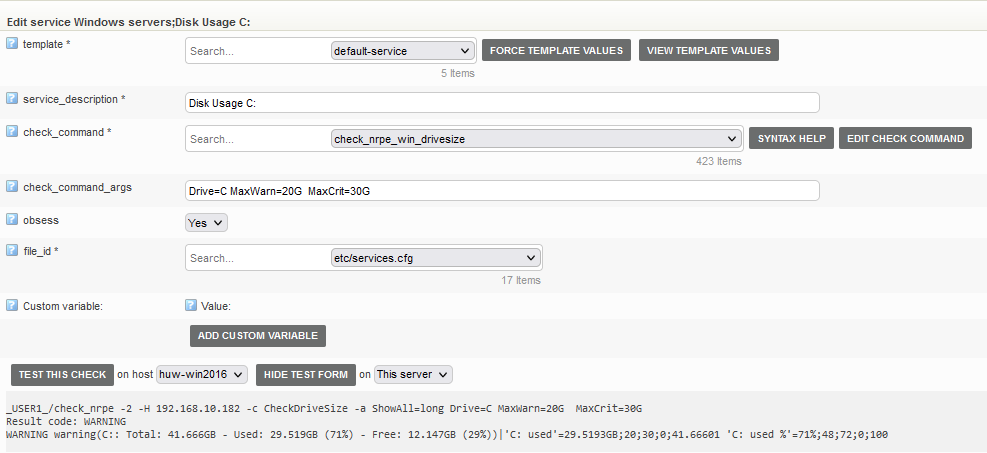Expand the check_nrpe_win_drivesize command dropdown
The height and width of the screenshot is (453, 987).
[536, 139]
